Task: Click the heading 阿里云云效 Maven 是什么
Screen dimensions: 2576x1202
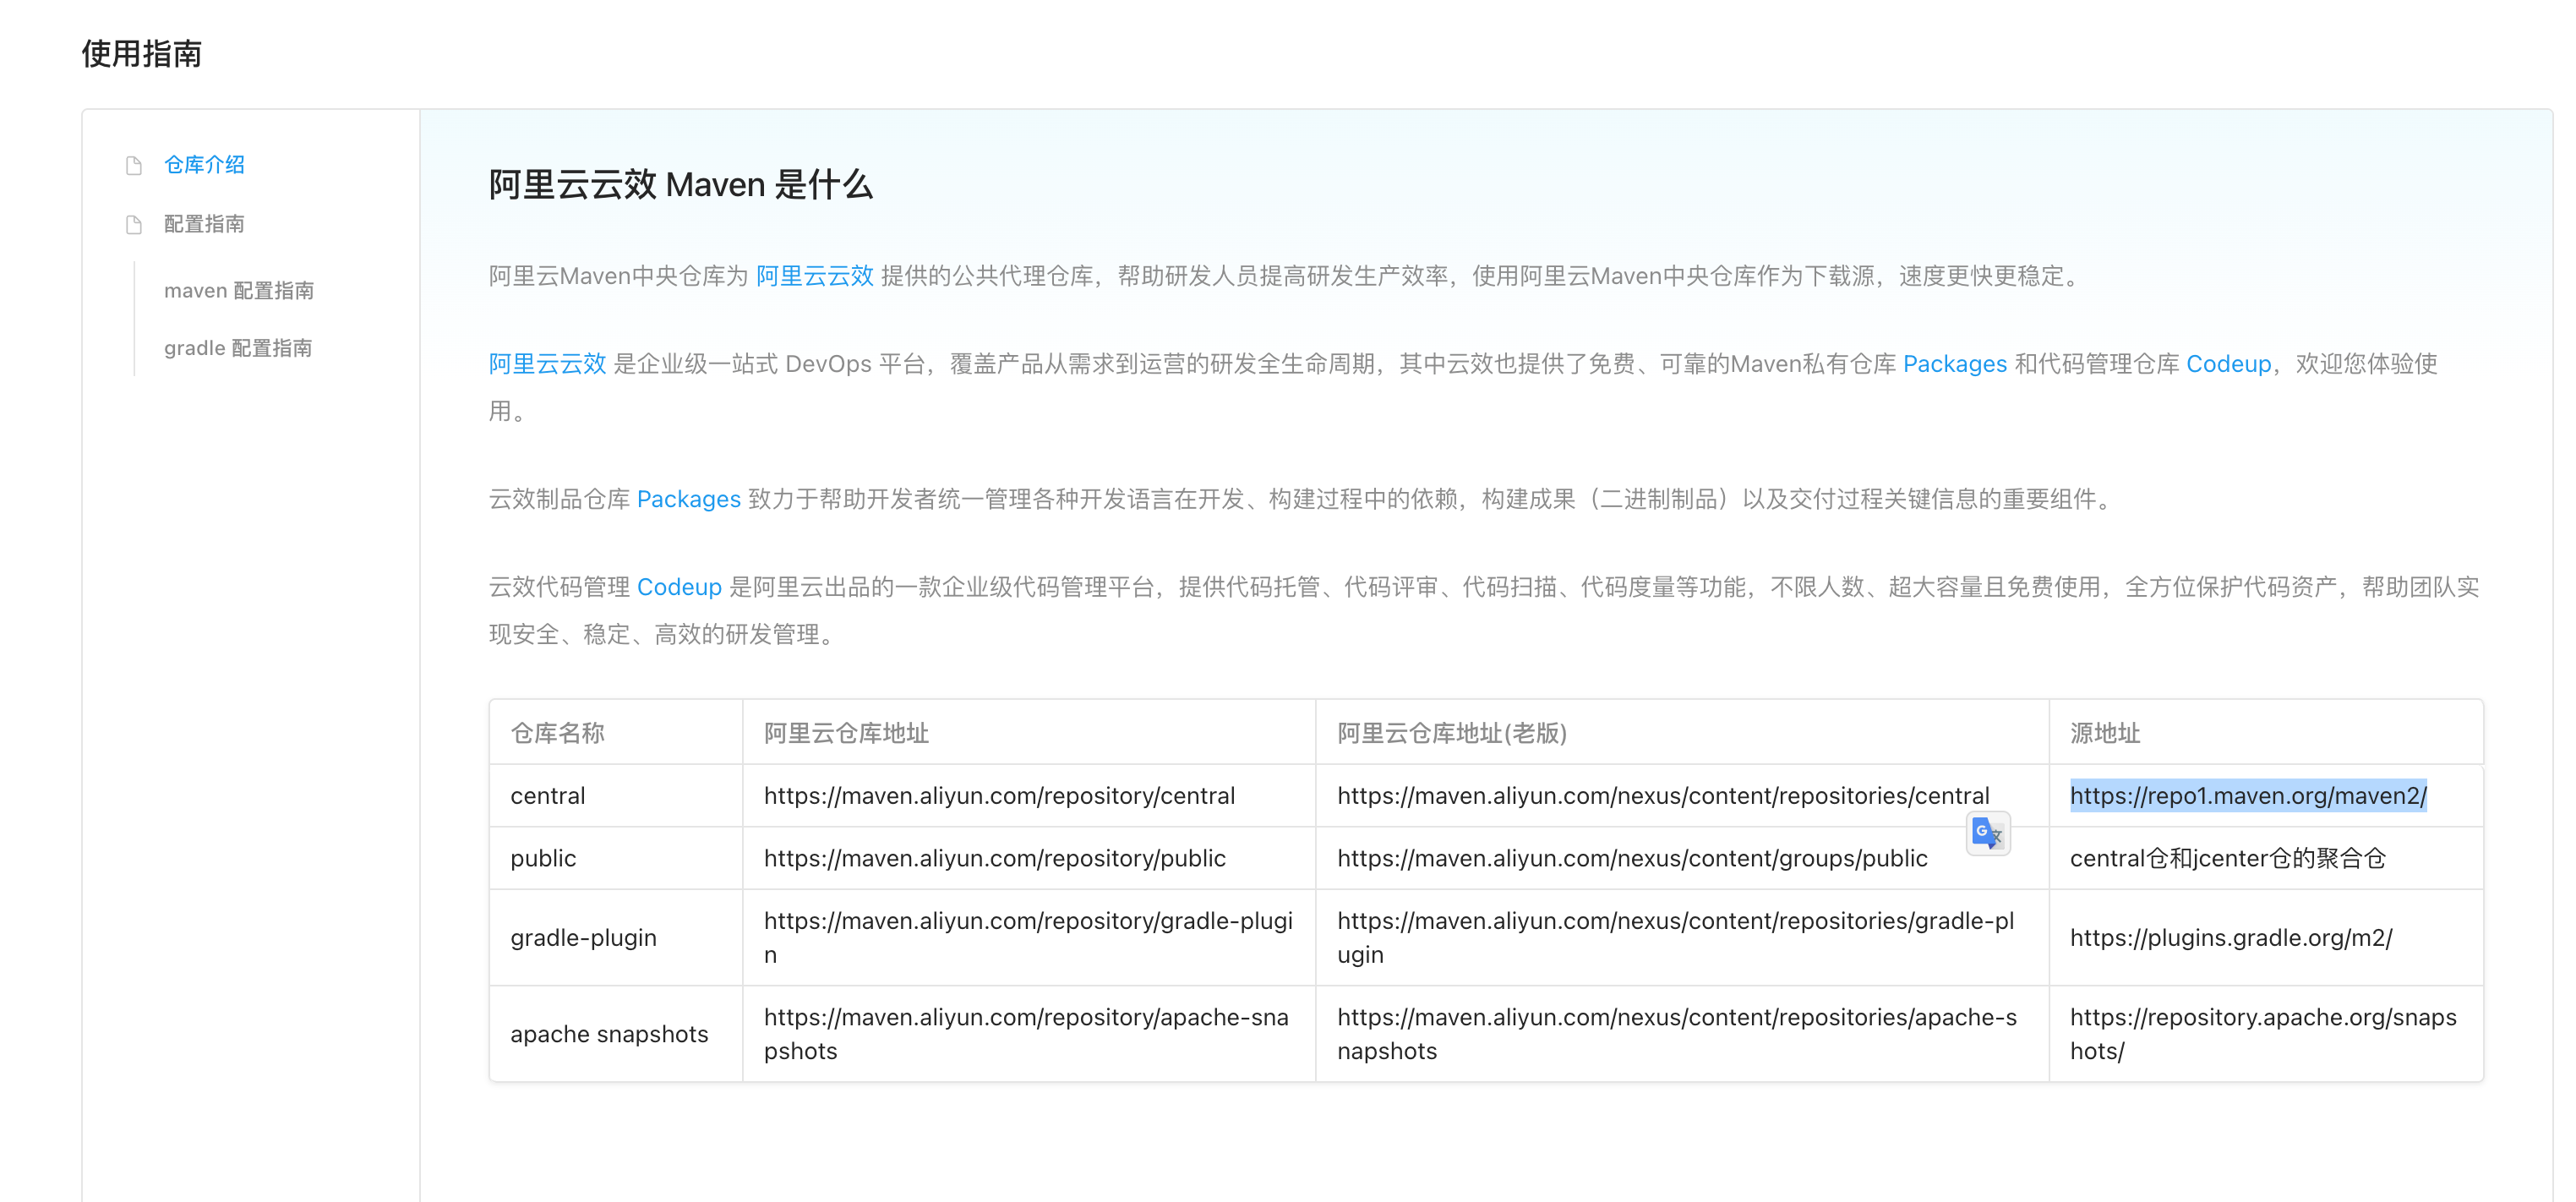Action: (x=680, y=185)
